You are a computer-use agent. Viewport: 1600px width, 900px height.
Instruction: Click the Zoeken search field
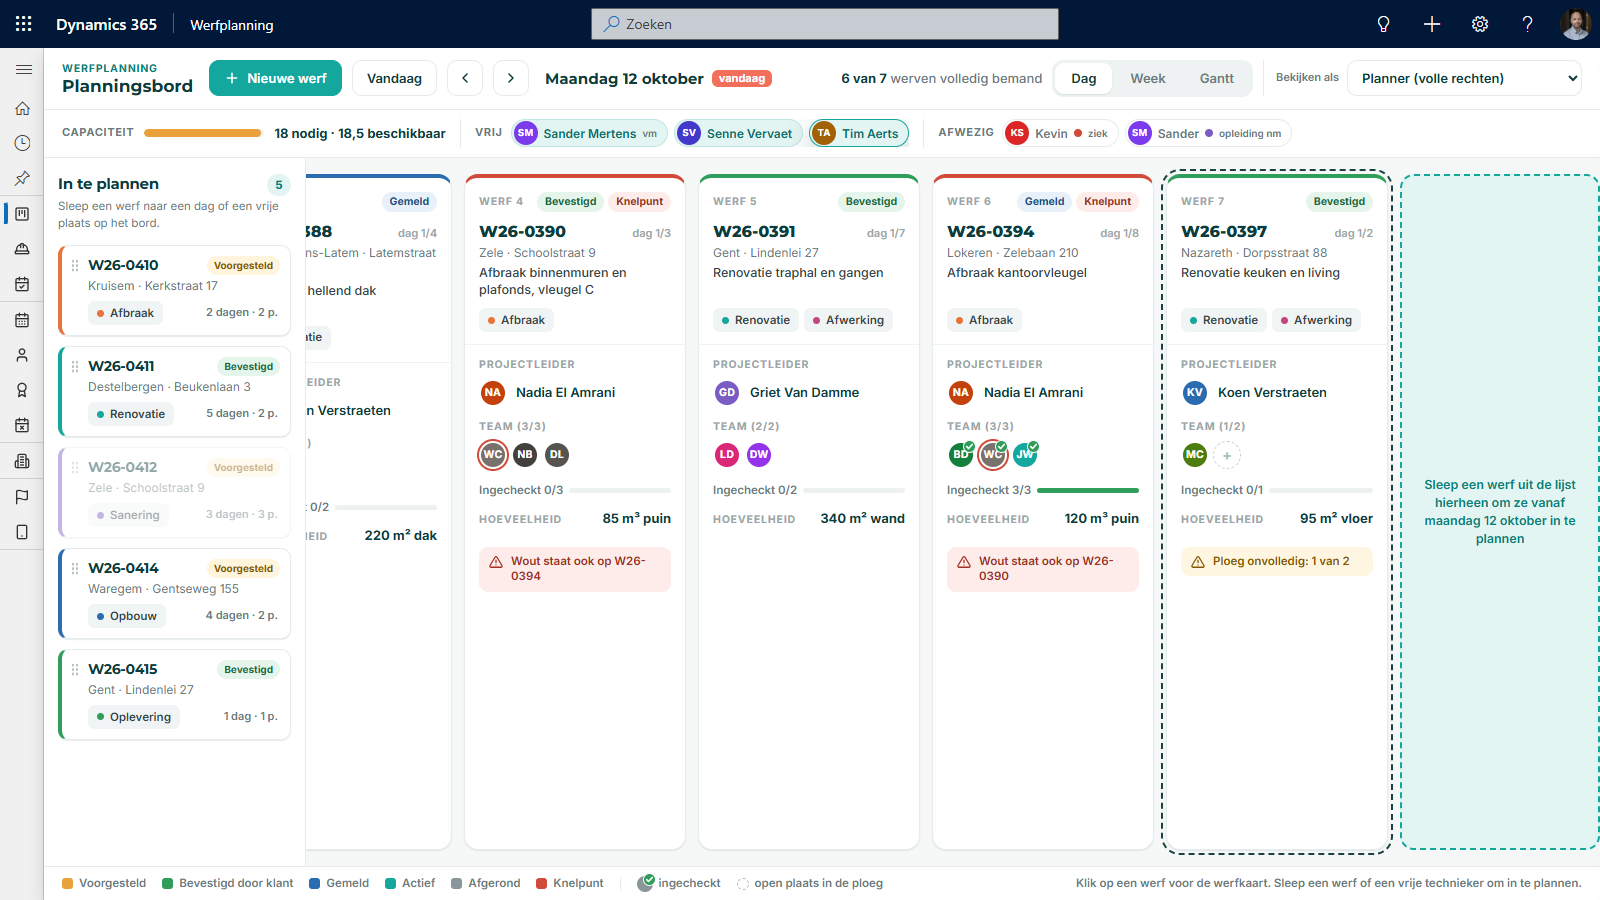point(825,24)
